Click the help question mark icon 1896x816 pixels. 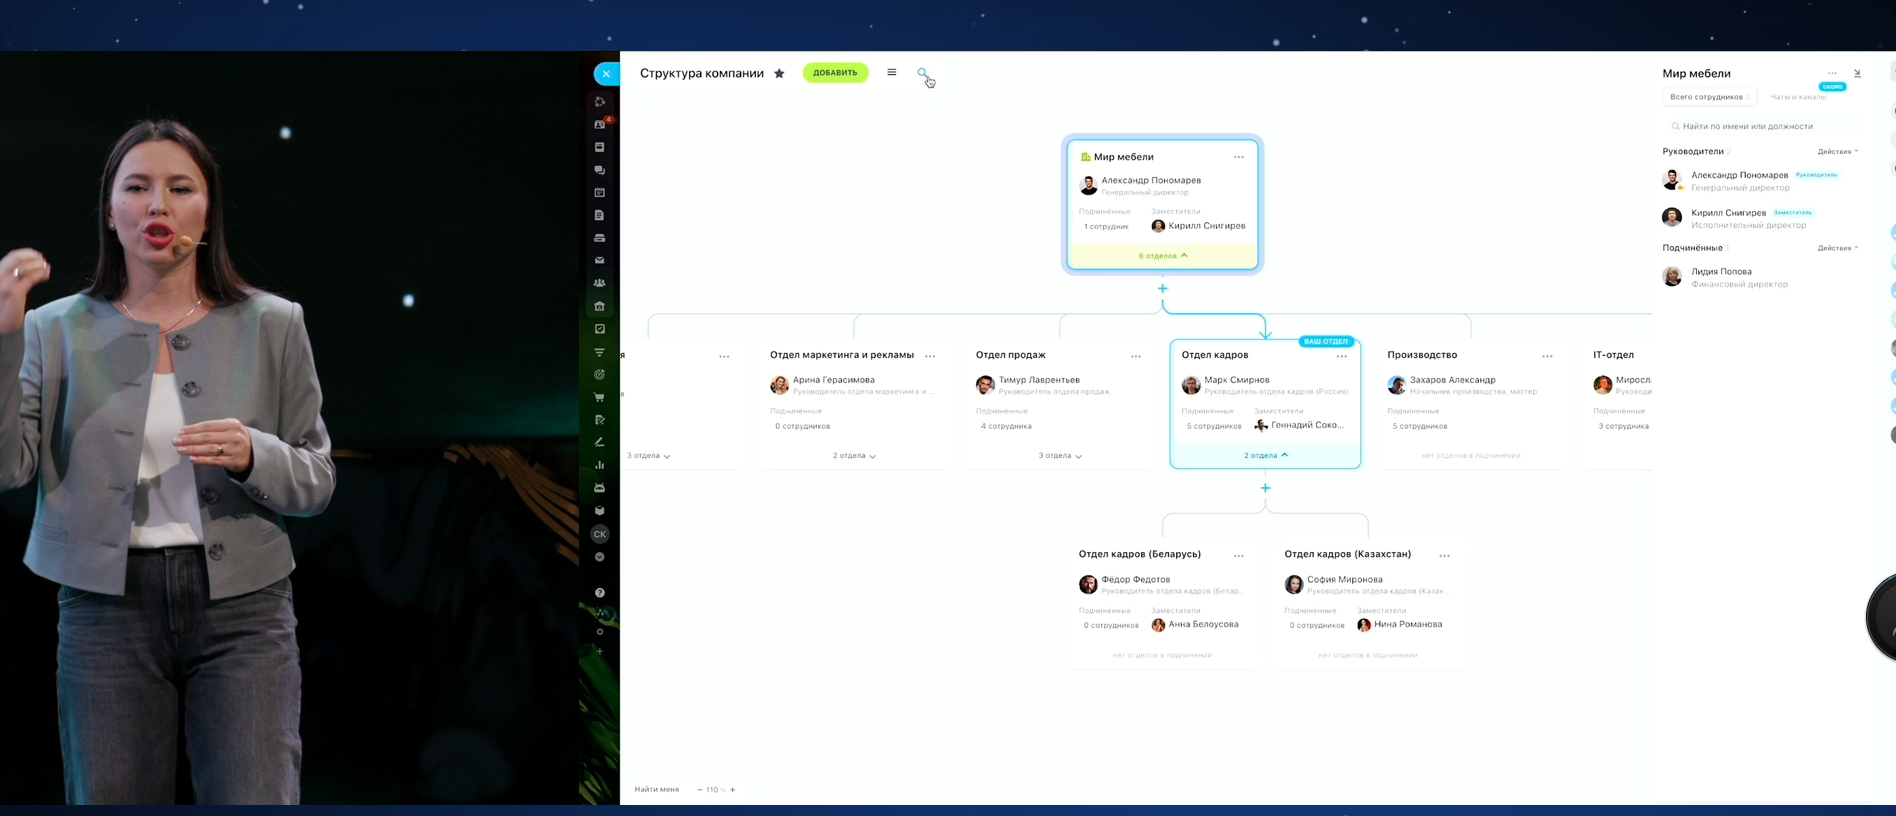pyautogui.click(x=600, y=593)
